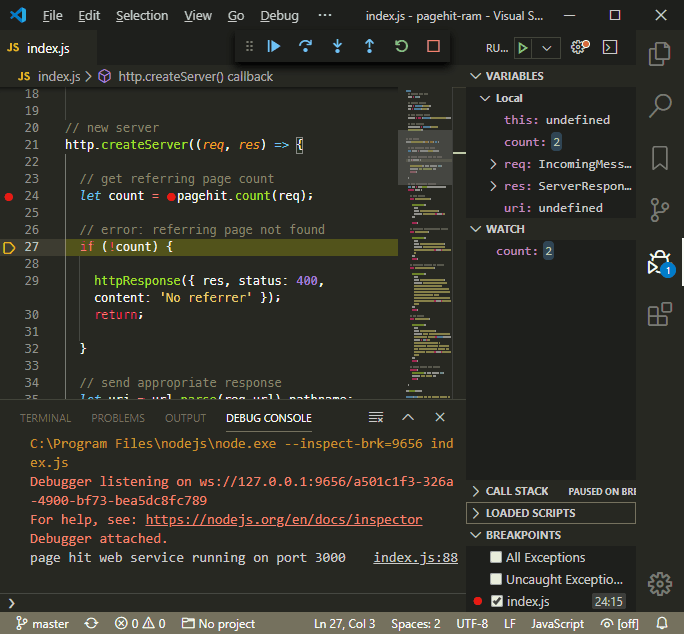Viewport: 684px width, 634px height.
Task: Toggle All Exceptions breakpoint checkbox
Action: (496, 557)
